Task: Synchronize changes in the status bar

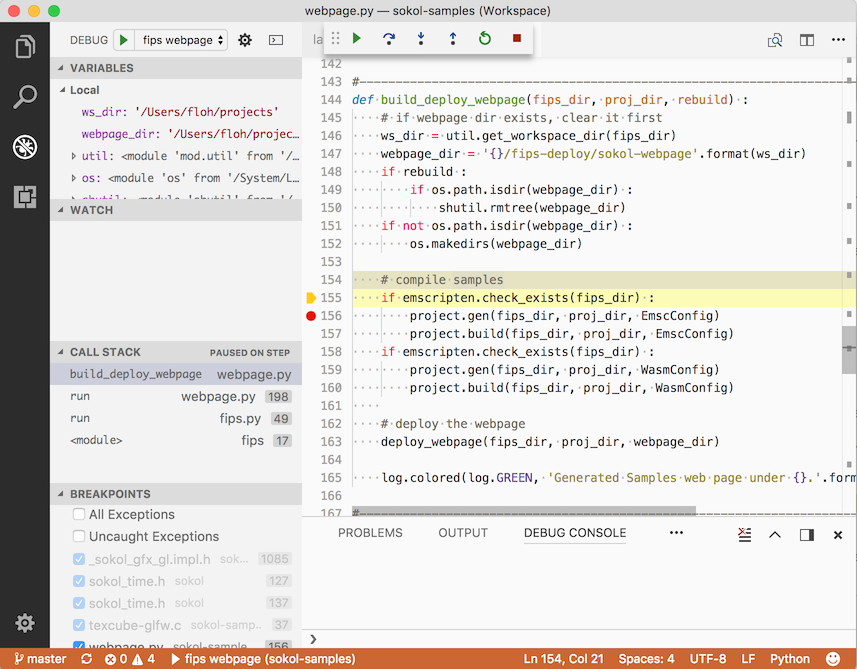Action: tap(86, 659)
